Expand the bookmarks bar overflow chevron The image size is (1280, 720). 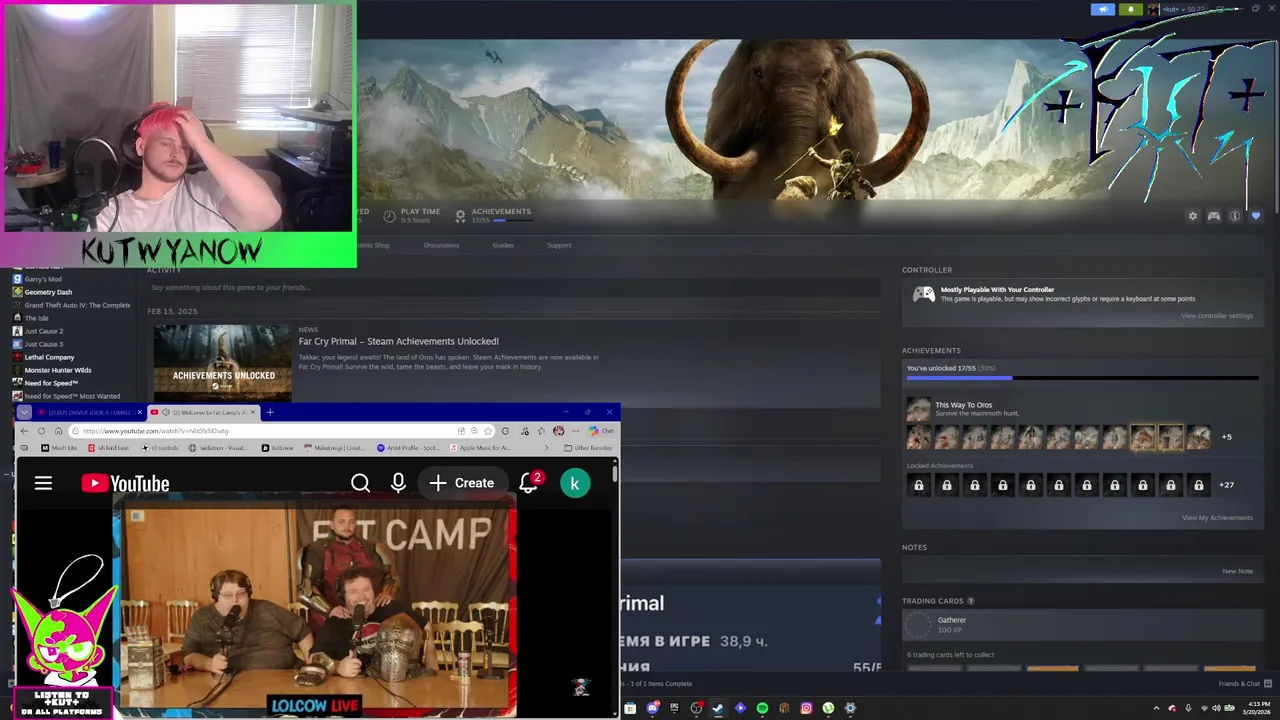coord(546,448)
